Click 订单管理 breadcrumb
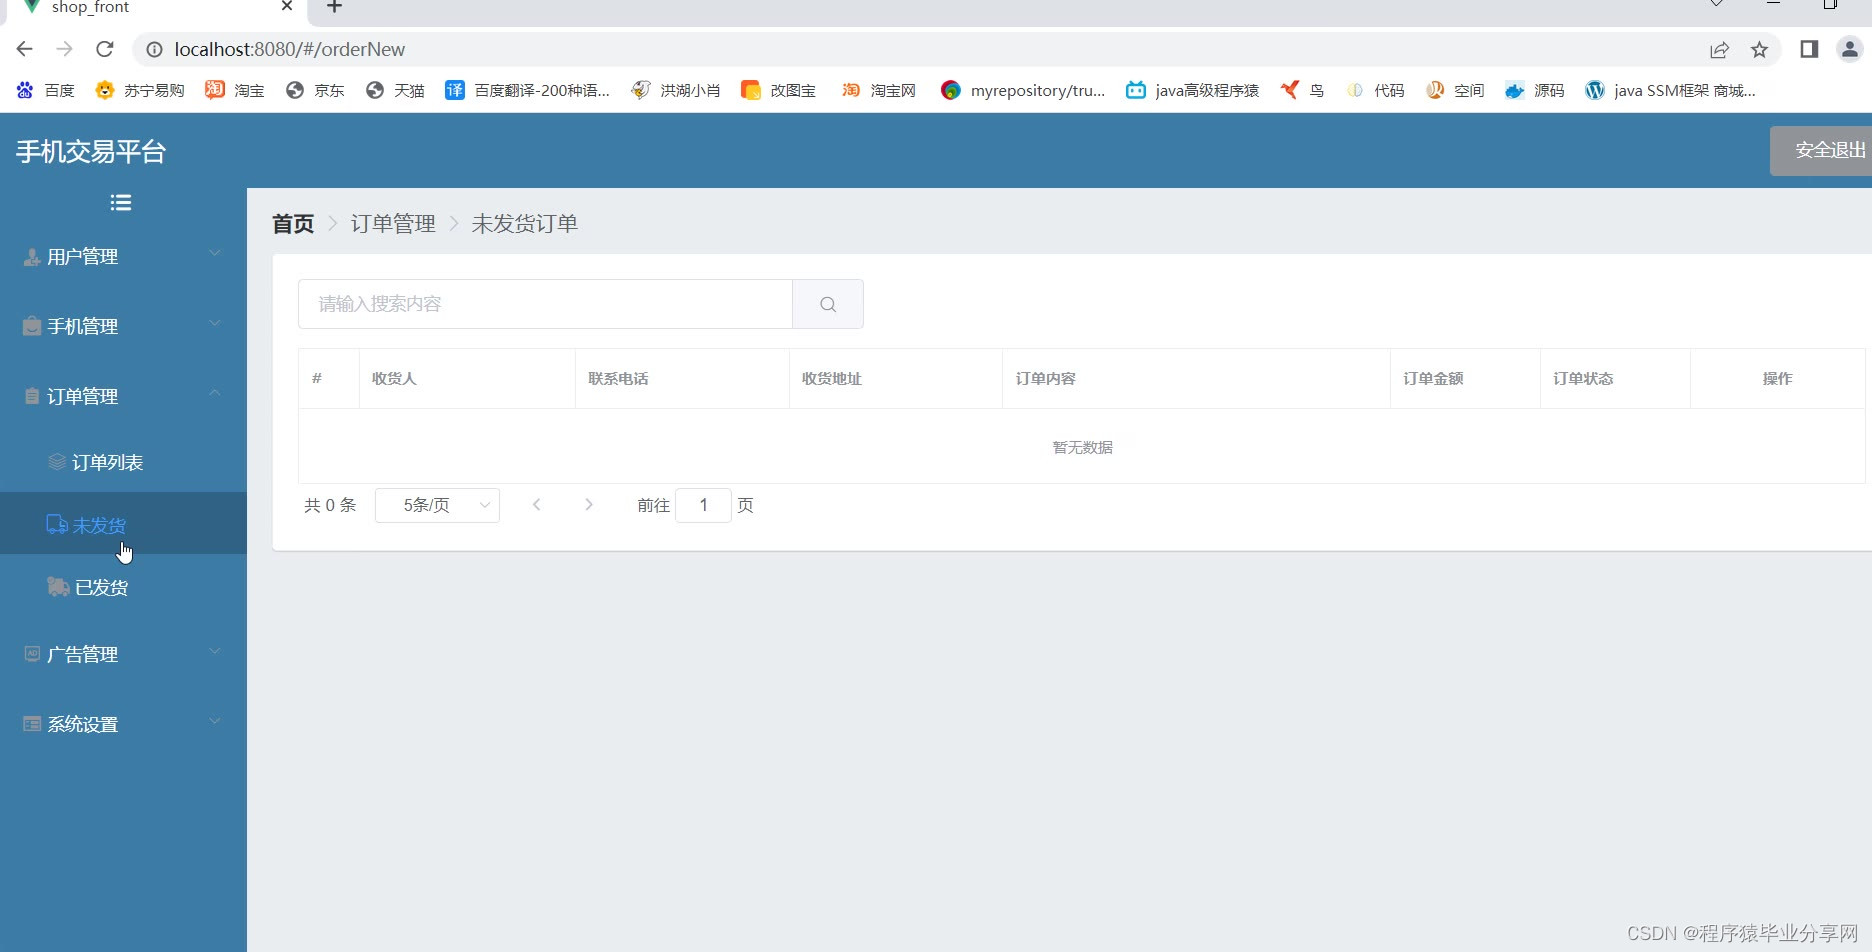This screenshot has width=1872, height=952. [x=393, y=224]
